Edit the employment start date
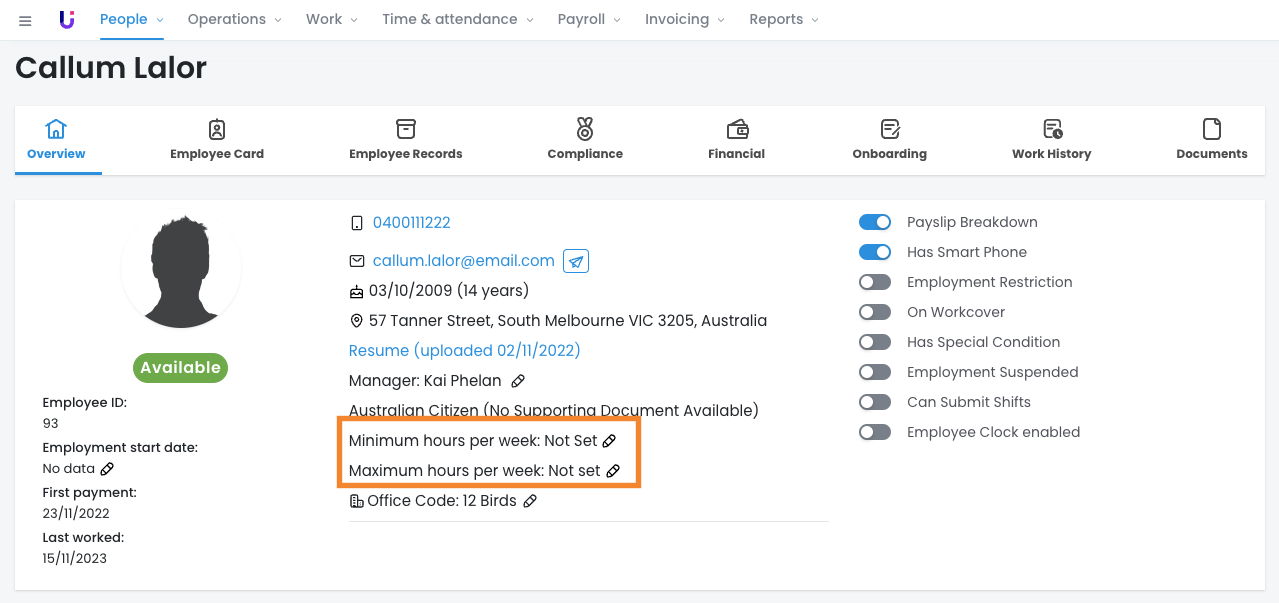Screen dimensions: 1279x603 (107, 469)
